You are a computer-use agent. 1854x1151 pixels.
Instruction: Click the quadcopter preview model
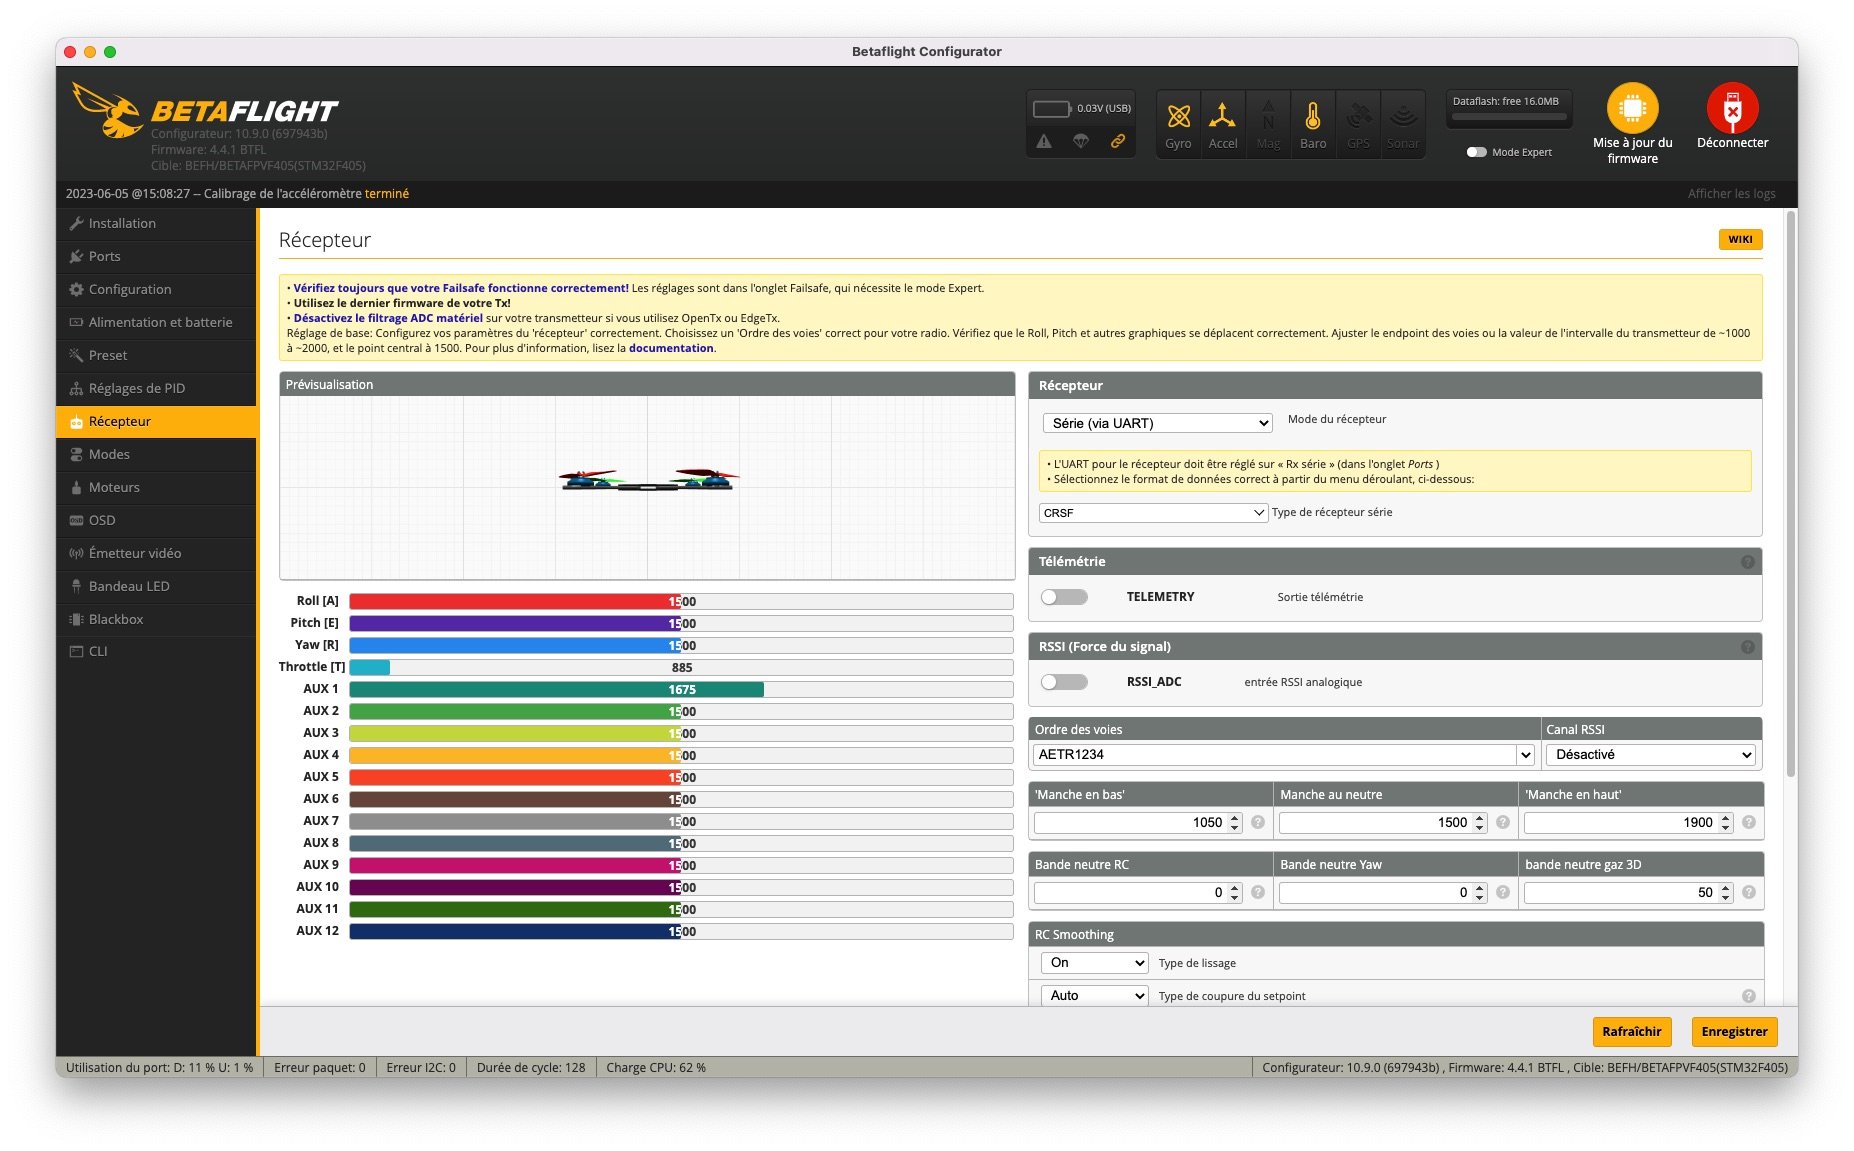click(x=648, y=480)
